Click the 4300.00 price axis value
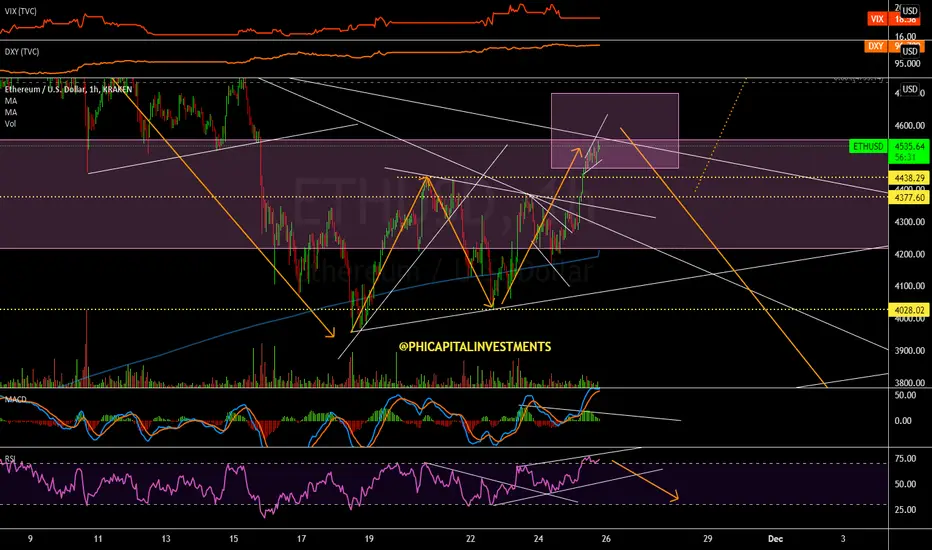Screen dimensions: 932x550 [909, 222]
